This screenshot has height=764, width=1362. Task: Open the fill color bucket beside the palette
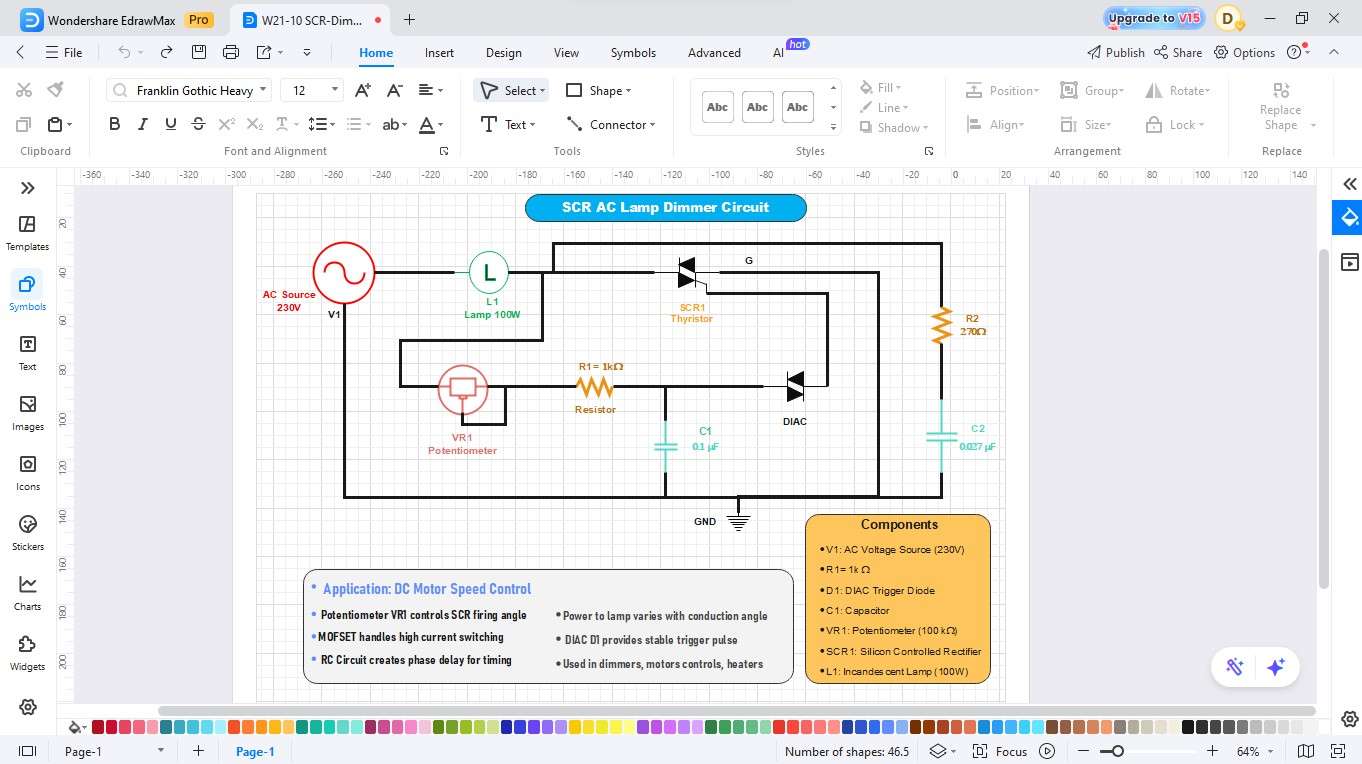75,727
